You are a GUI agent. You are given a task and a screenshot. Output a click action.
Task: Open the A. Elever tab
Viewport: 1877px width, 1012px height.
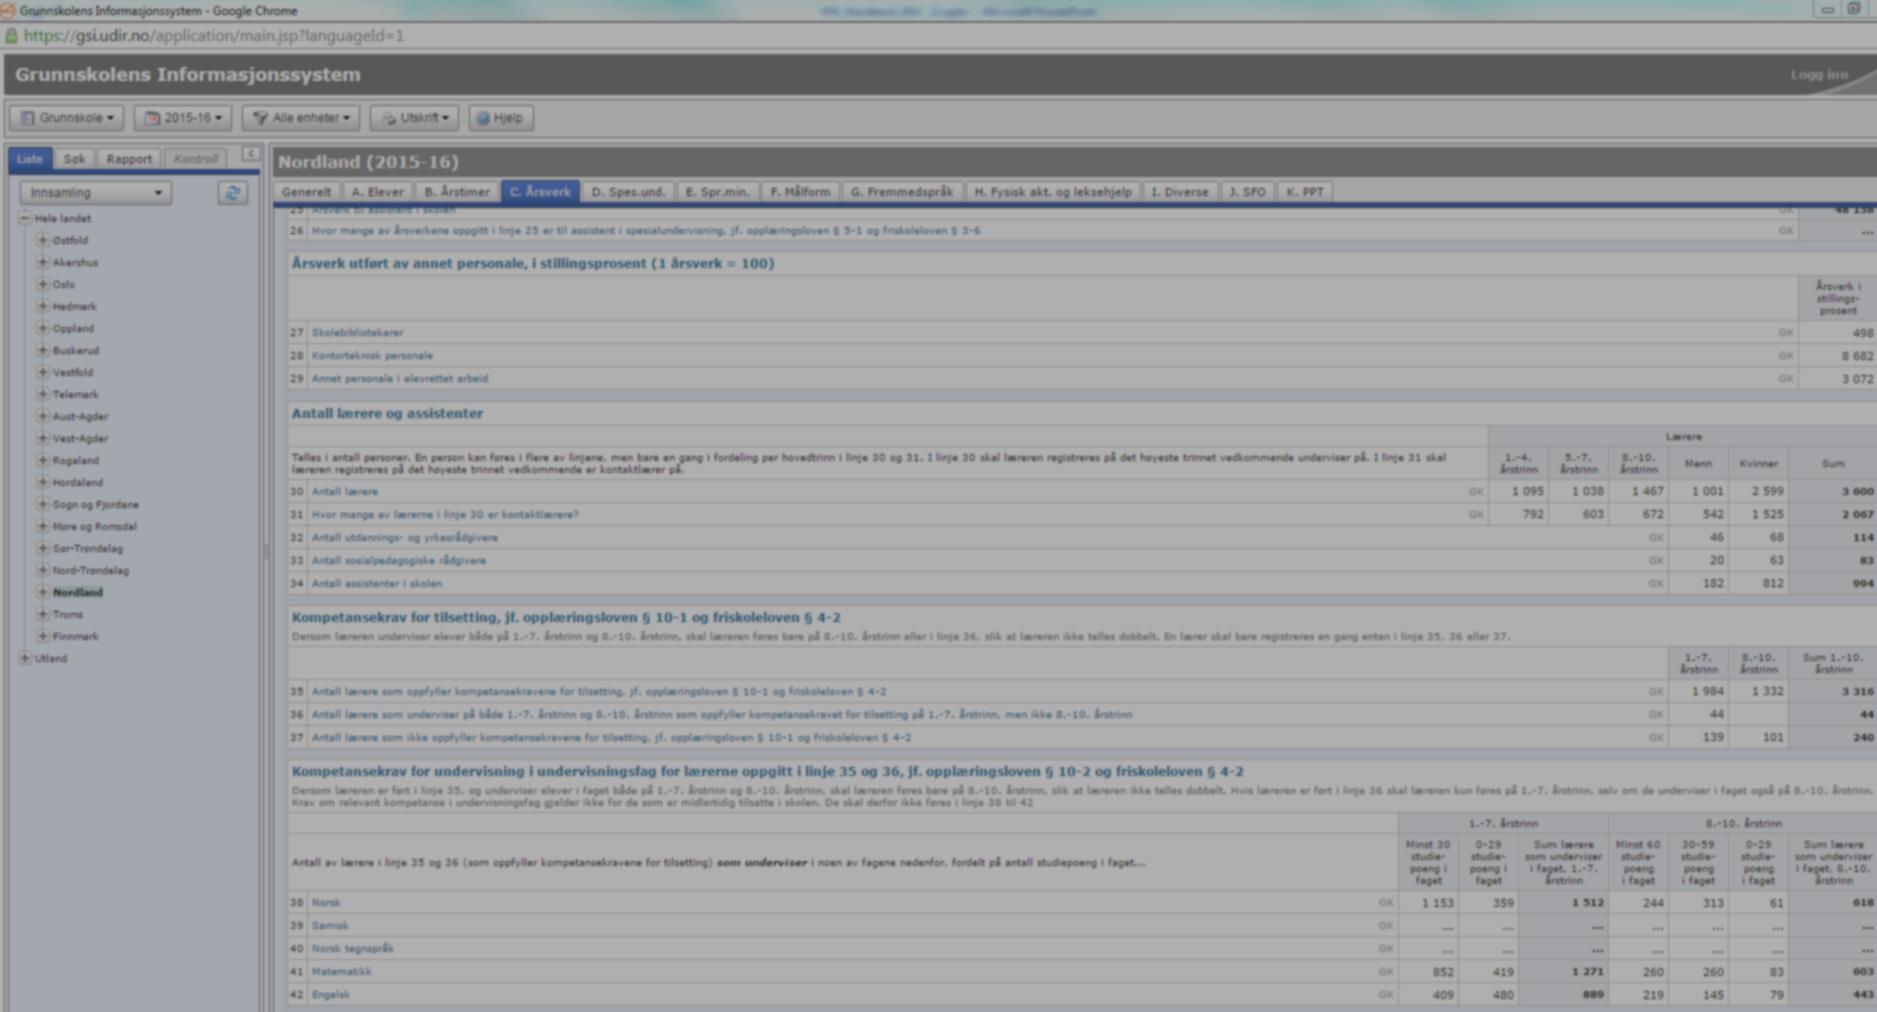(x=377, y=191)
